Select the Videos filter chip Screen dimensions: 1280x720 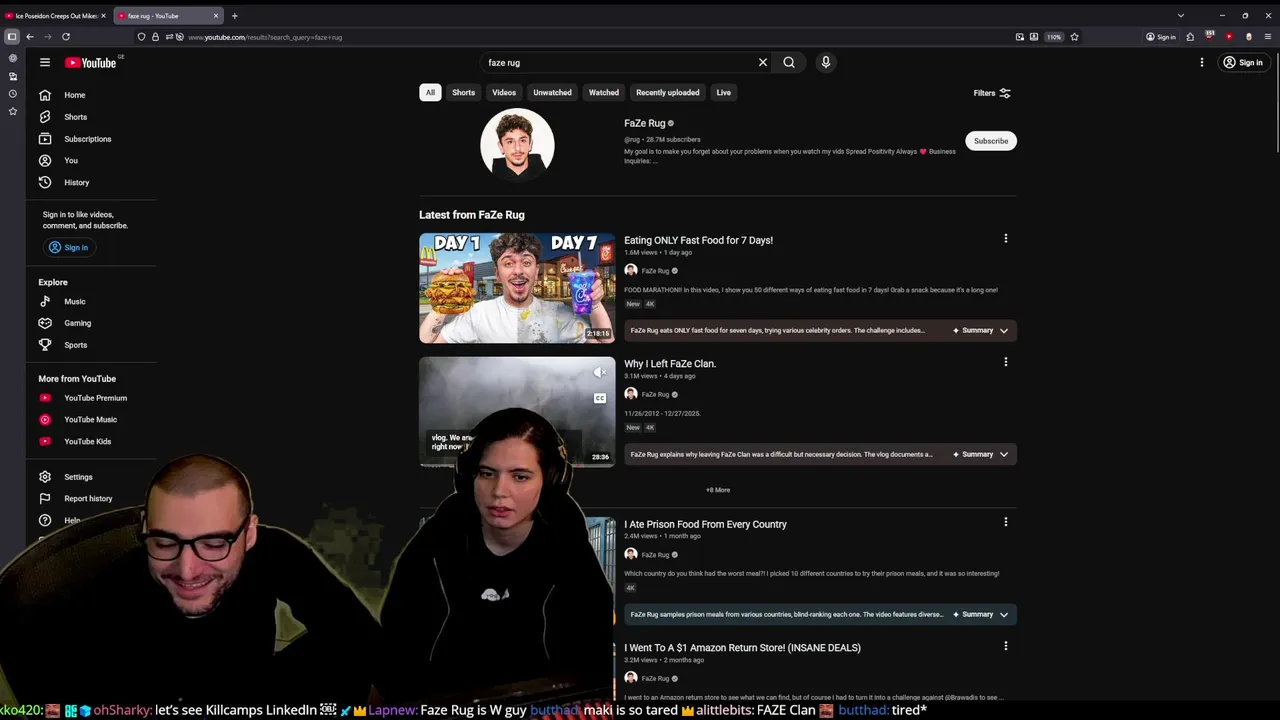(504, 92)
